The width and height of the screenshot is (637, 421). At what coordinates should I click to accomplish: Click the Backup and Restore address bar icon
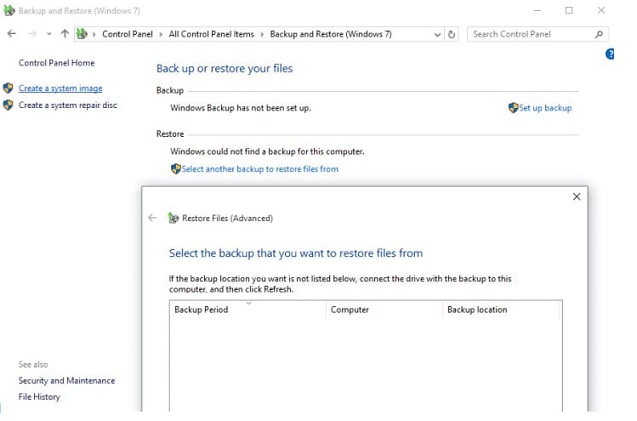[82, 34]
